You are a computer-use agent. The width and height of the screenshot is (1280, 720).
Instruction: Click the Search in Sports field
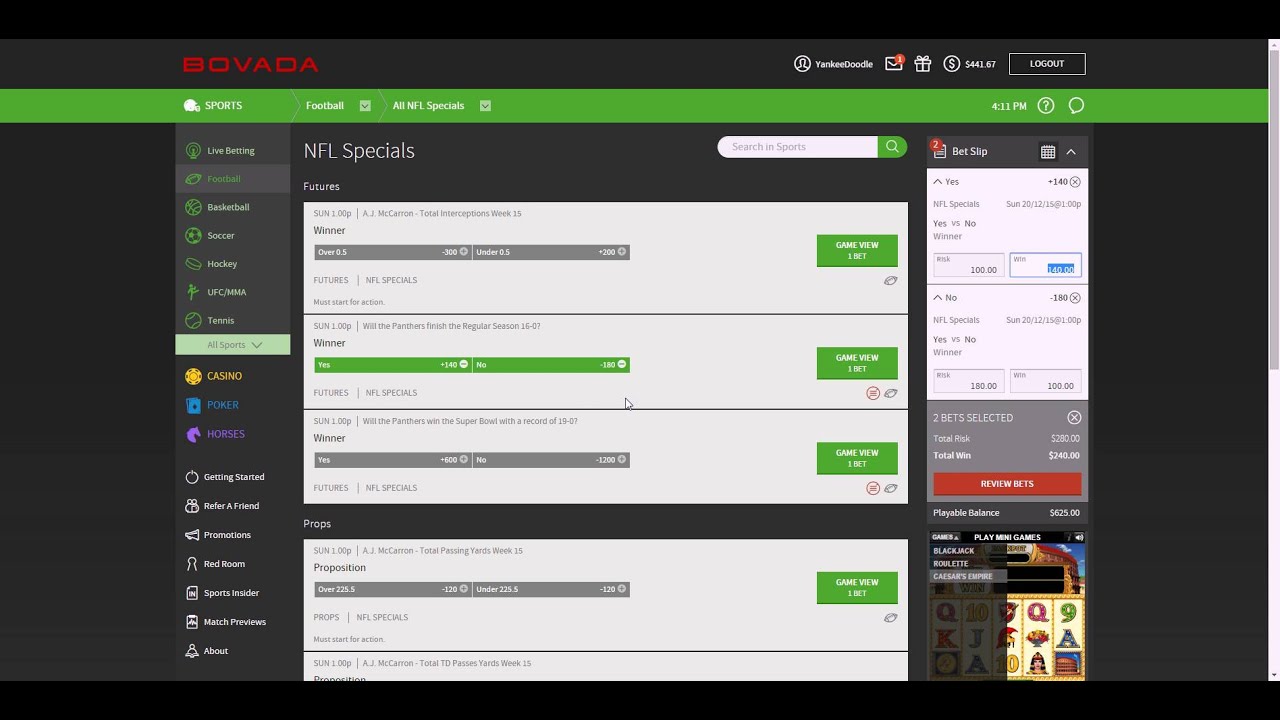798,147
